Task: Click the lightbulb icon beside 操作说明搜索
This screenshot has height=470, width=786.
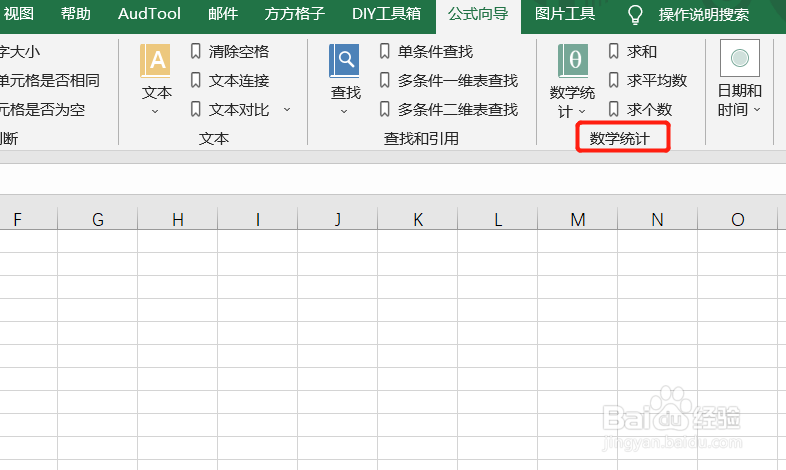Action: click(635, 15)
